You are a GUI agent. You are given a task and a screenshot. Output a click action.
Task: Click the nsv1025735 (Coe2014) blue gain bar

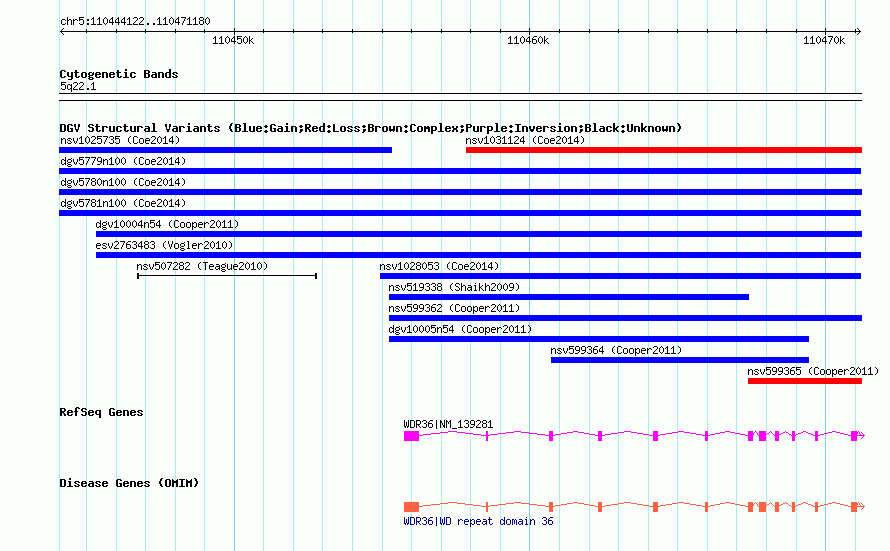click(x=225, y=150)
